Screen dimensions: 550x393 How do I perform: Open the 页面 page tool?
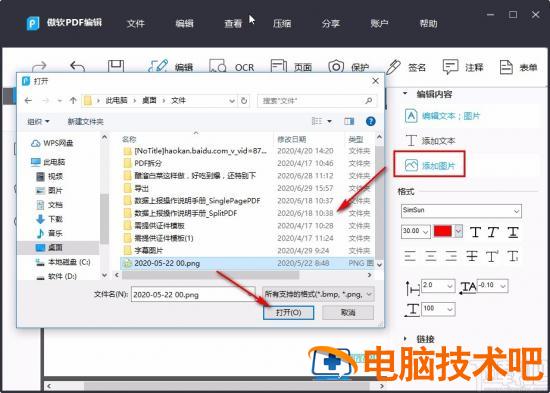291,67
